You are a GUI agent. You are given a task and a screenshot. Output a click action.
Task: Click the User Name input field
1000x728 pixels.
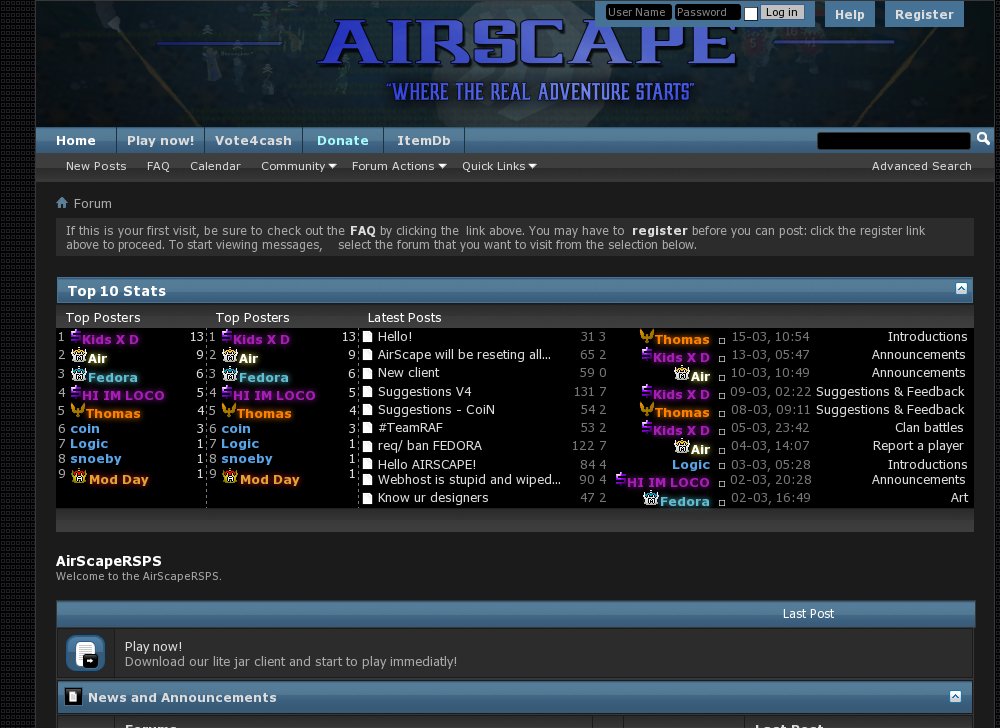tap(638, 12)
